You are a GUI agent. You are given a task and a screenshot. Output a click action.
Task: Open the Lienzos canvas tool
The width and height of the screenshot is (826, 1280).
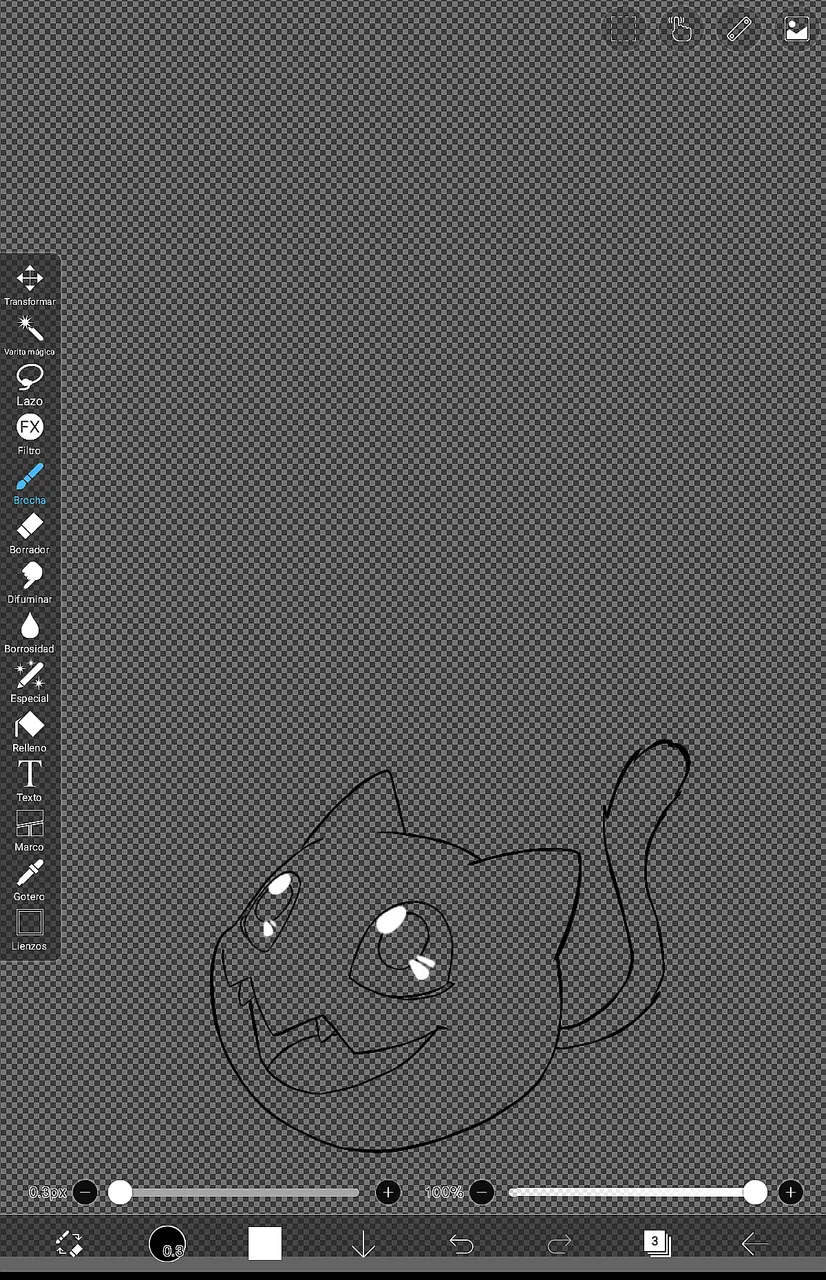(30, 929)
